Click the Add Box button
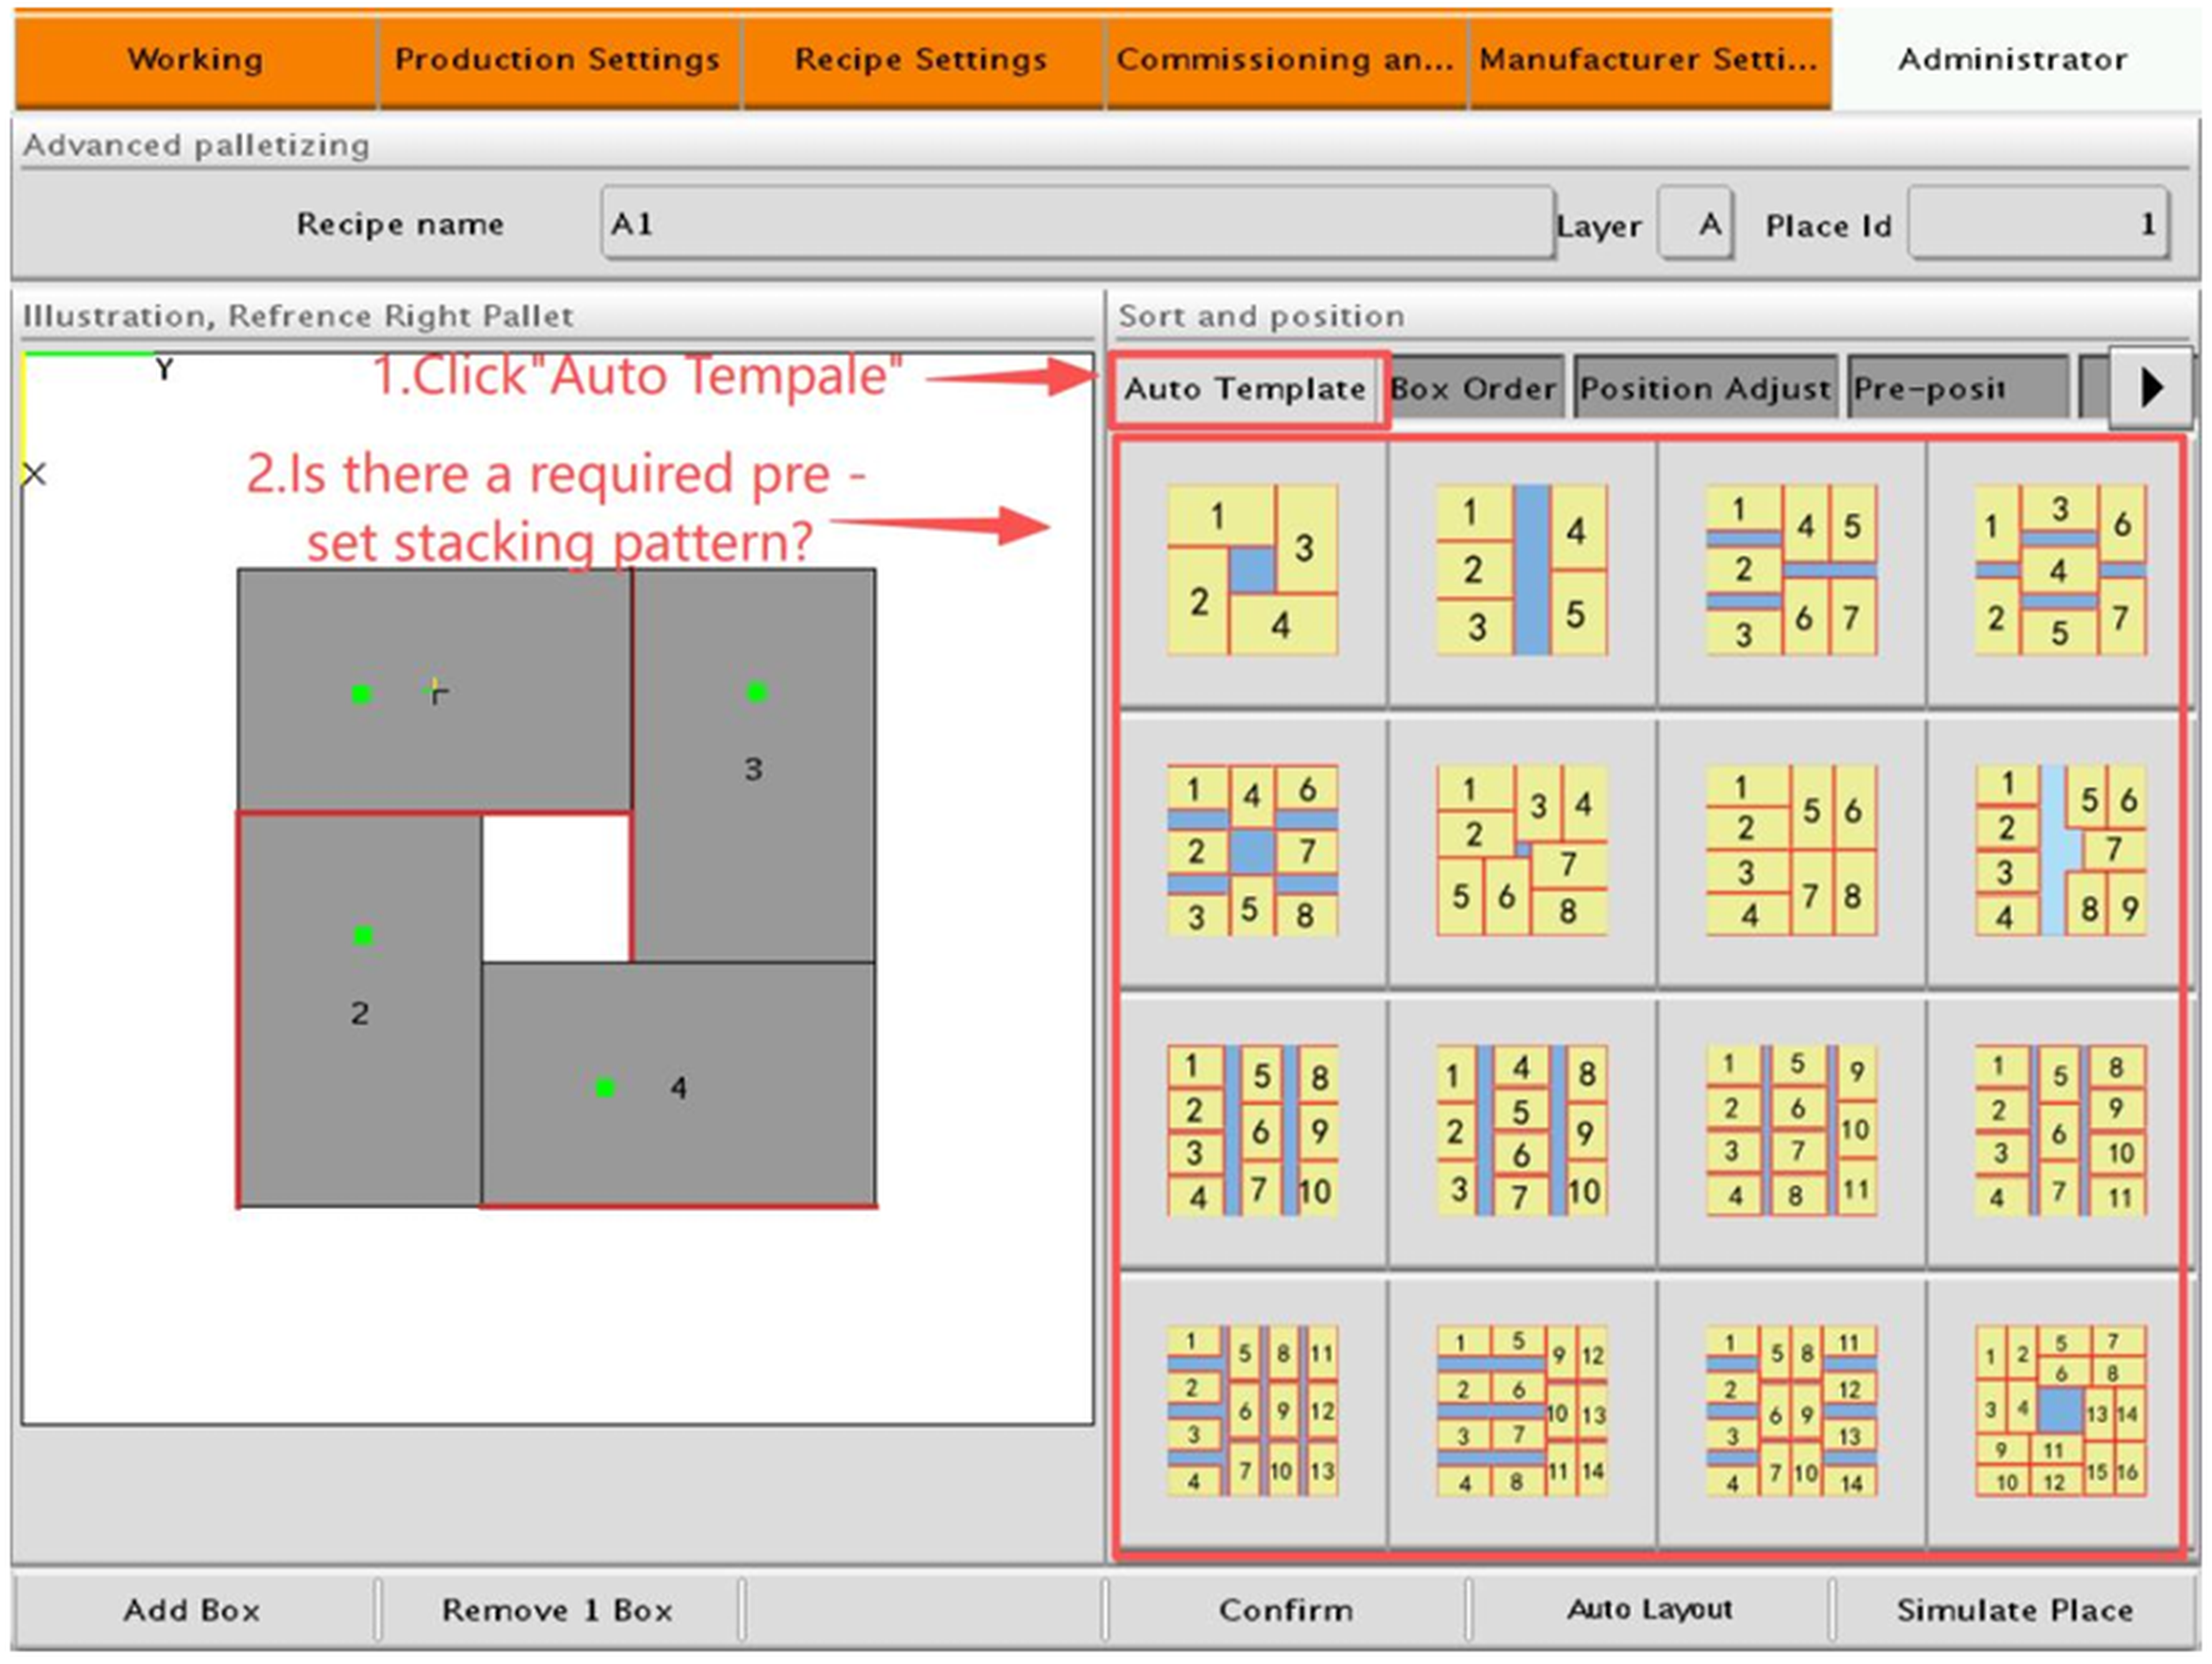Screen dimensions: 2212x1664 click(194, 1609)
